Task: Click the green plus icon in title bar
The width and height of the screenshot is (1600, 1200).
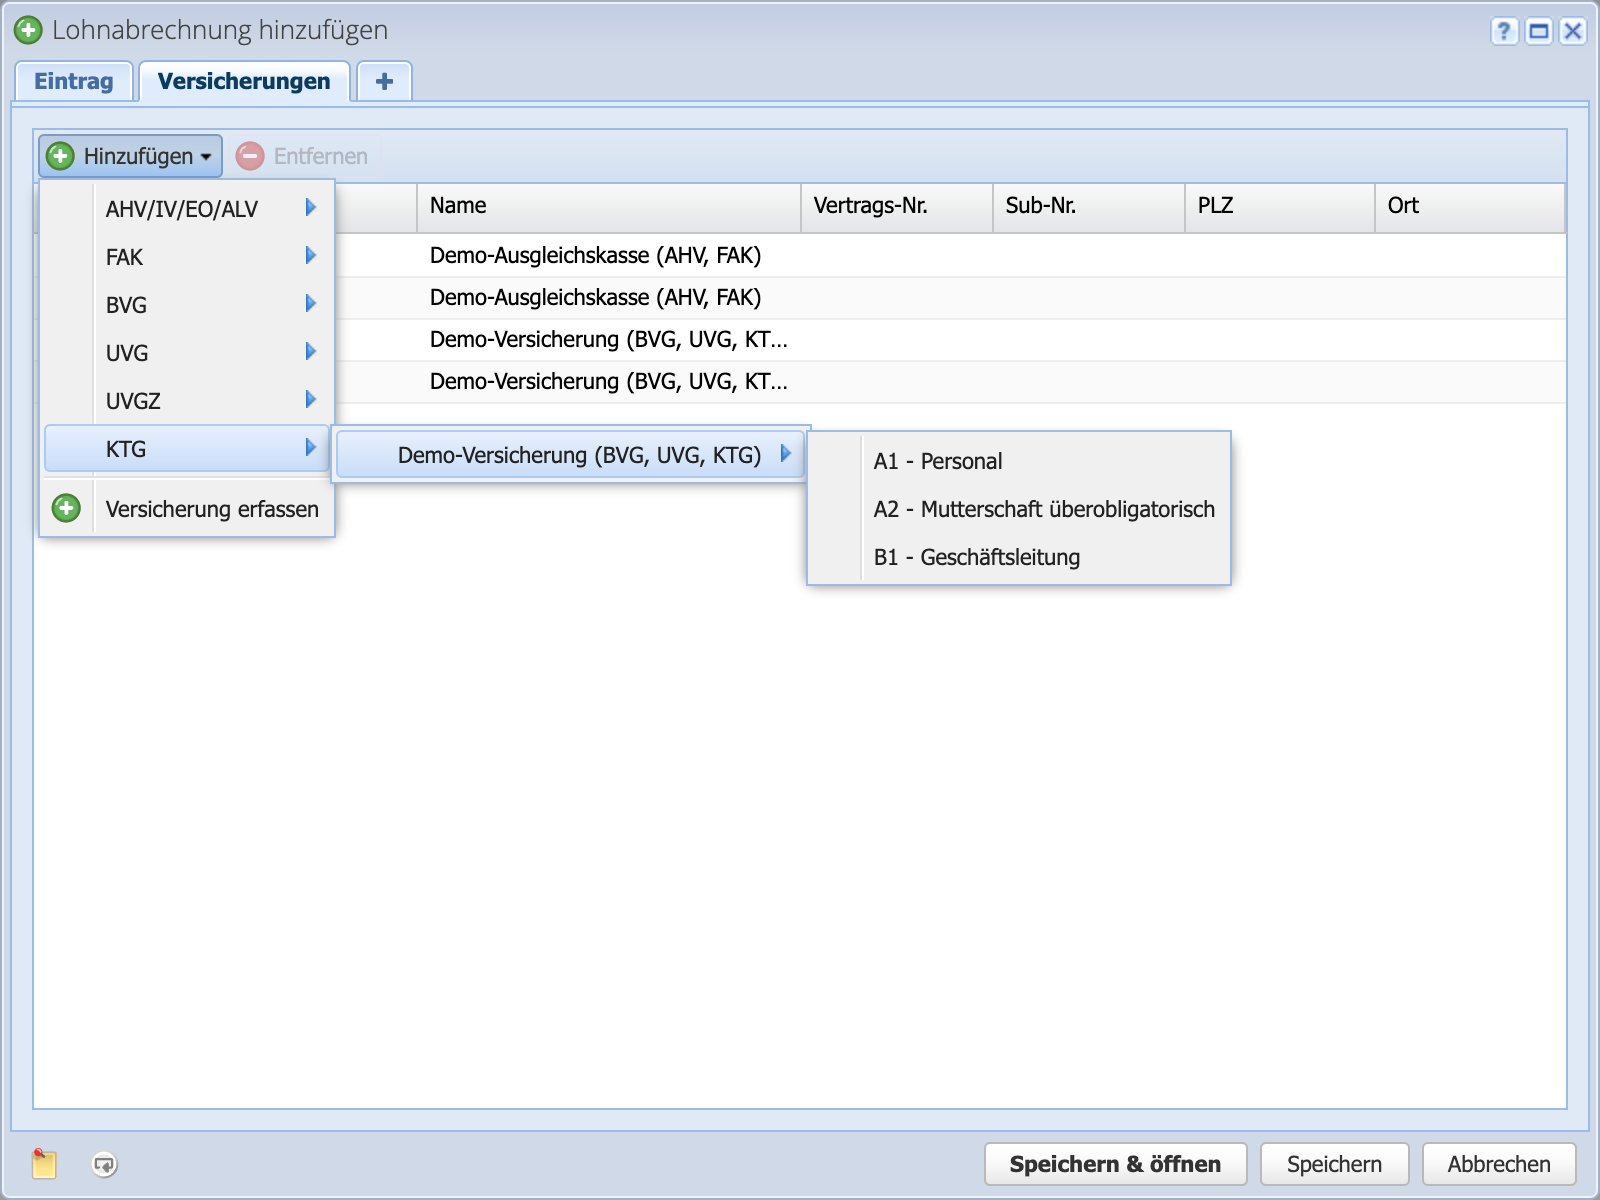Action: point(28,30)
